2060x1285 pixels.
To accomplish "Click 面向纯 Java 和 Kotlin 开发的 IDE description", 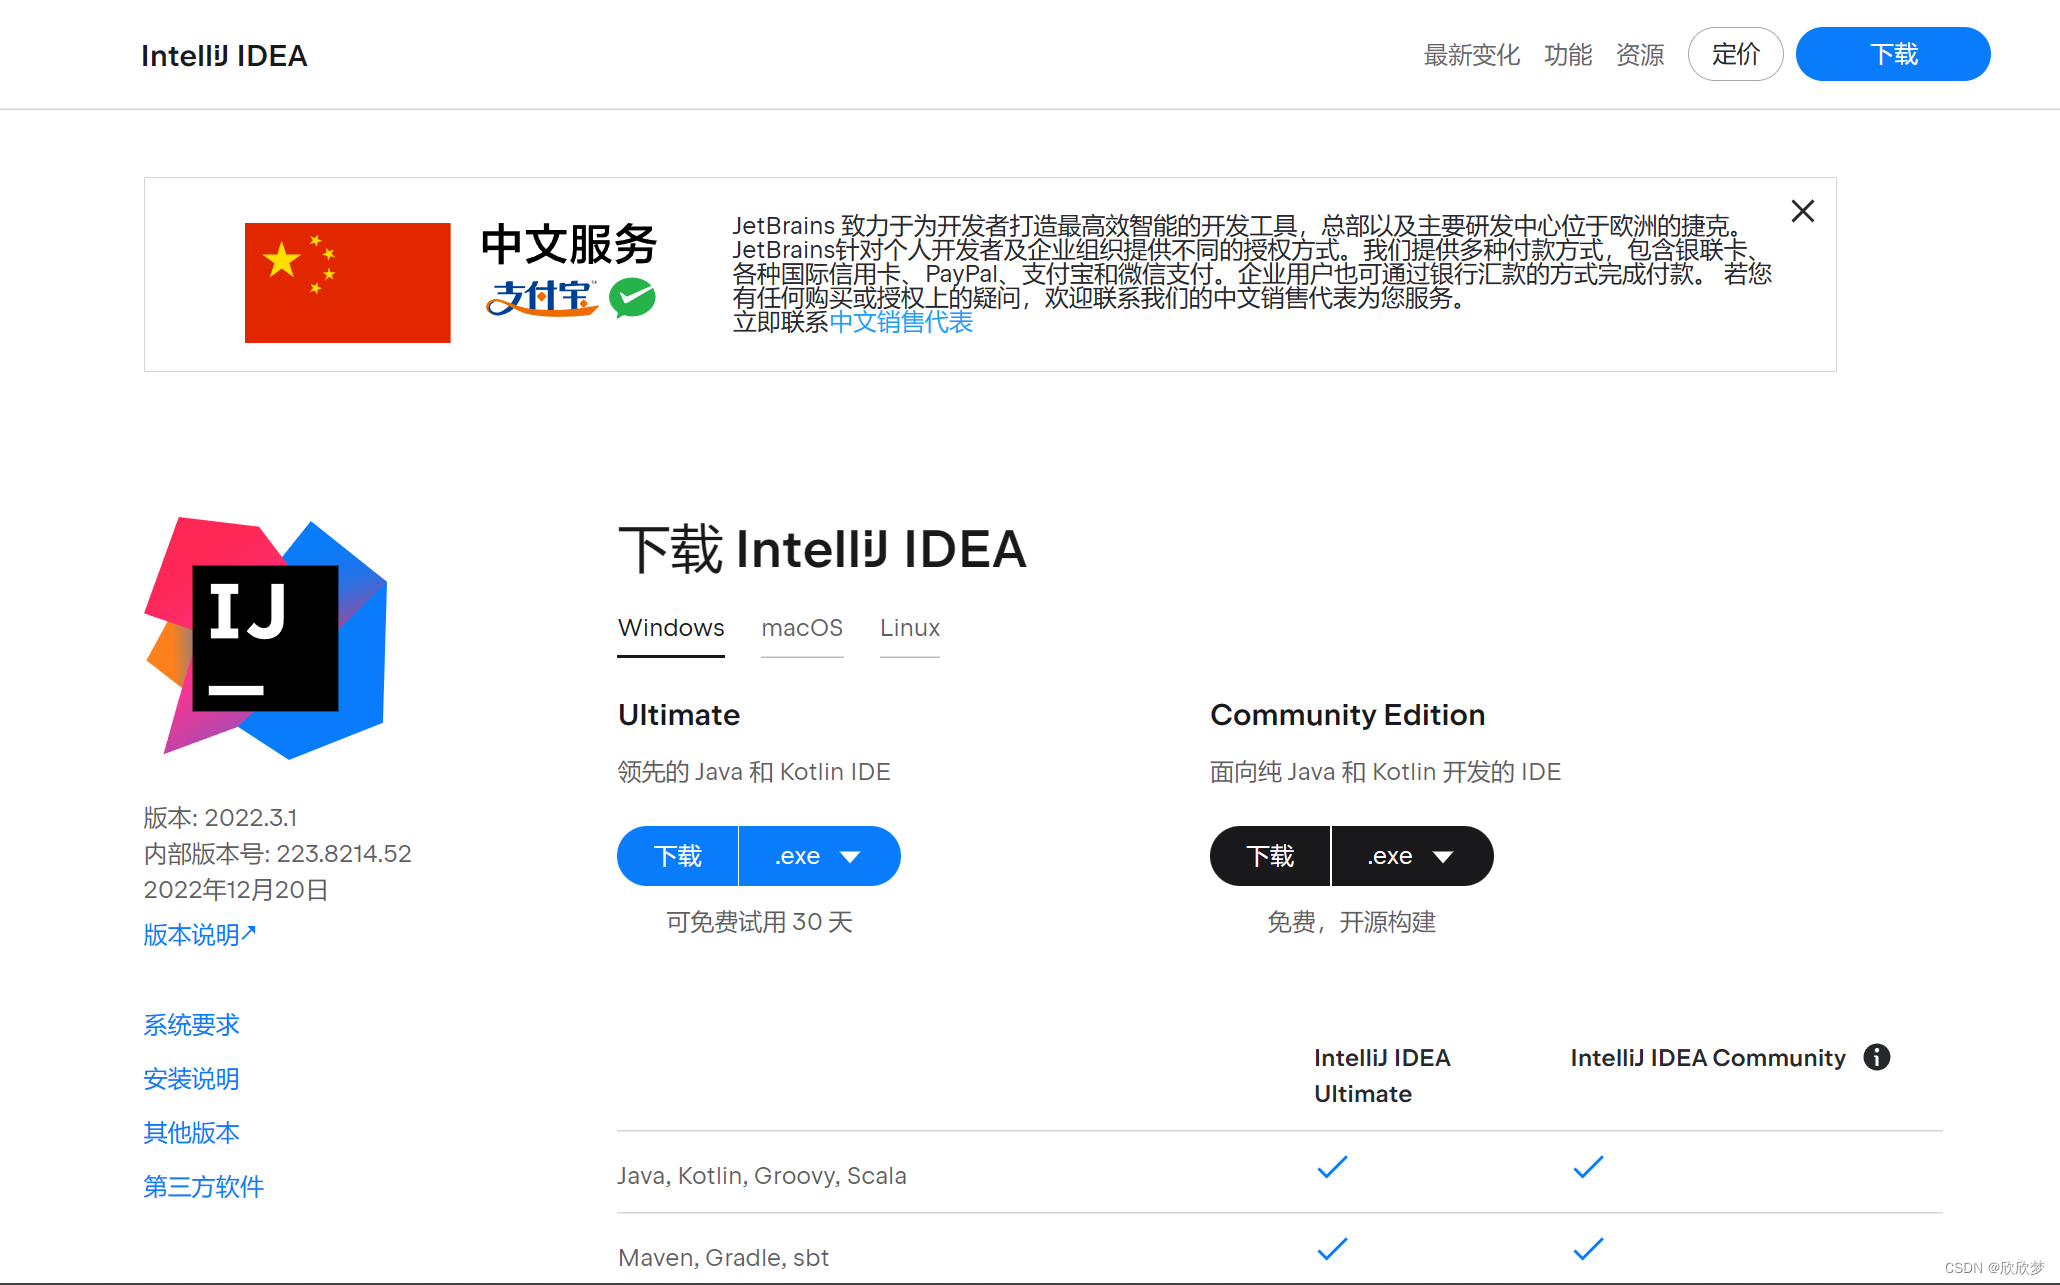I will coord(1385,772).
